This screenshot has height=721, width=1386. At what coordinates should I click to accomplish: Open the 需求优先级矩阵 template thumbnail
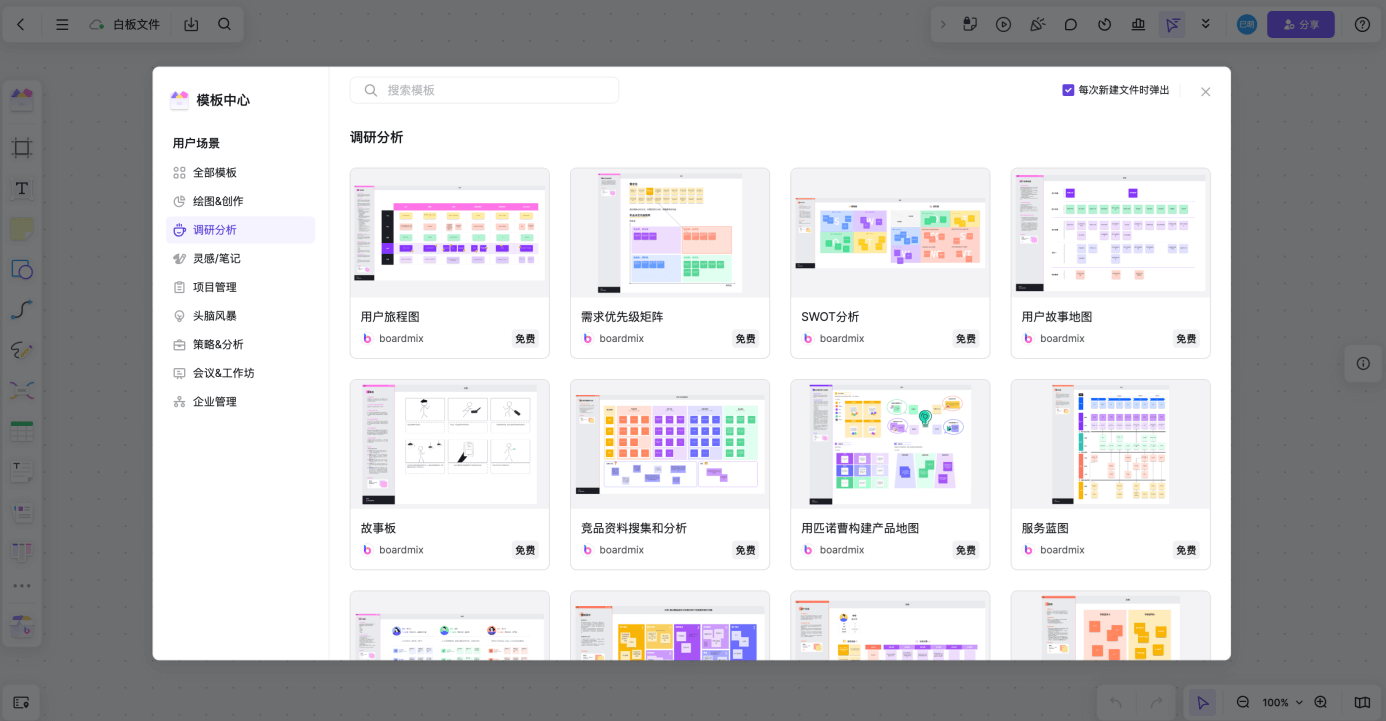[x=670, y=233]
